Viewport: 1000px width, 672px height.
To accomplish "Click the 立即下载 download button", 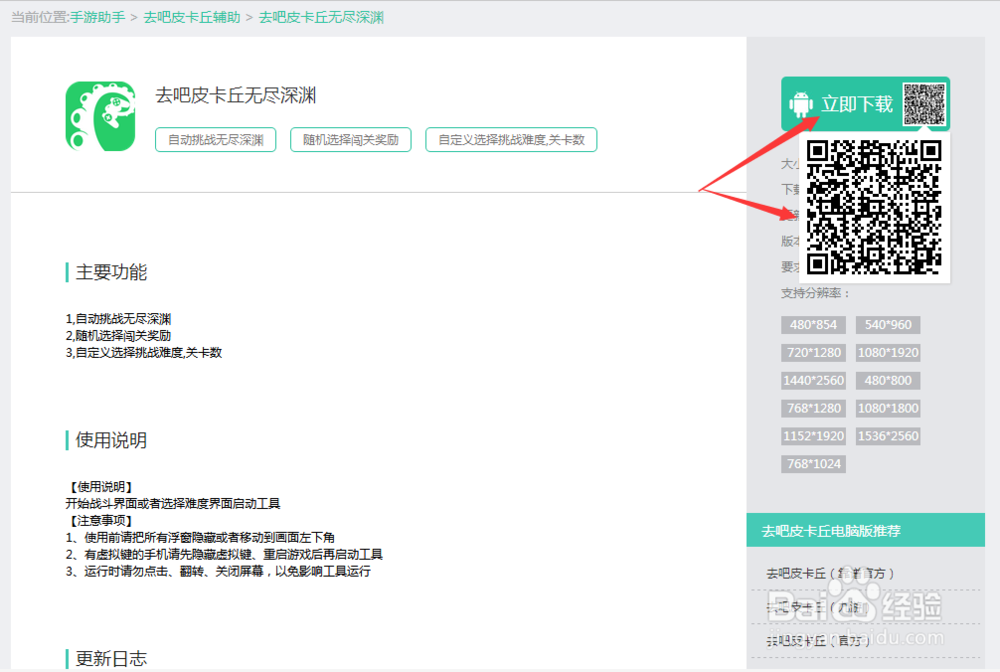I will (865, 103).
